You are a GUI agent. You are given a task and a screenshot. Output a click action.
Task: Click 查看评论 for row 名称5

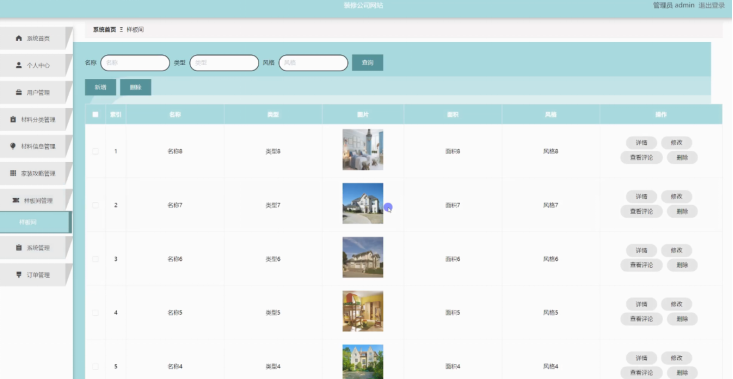641,319
